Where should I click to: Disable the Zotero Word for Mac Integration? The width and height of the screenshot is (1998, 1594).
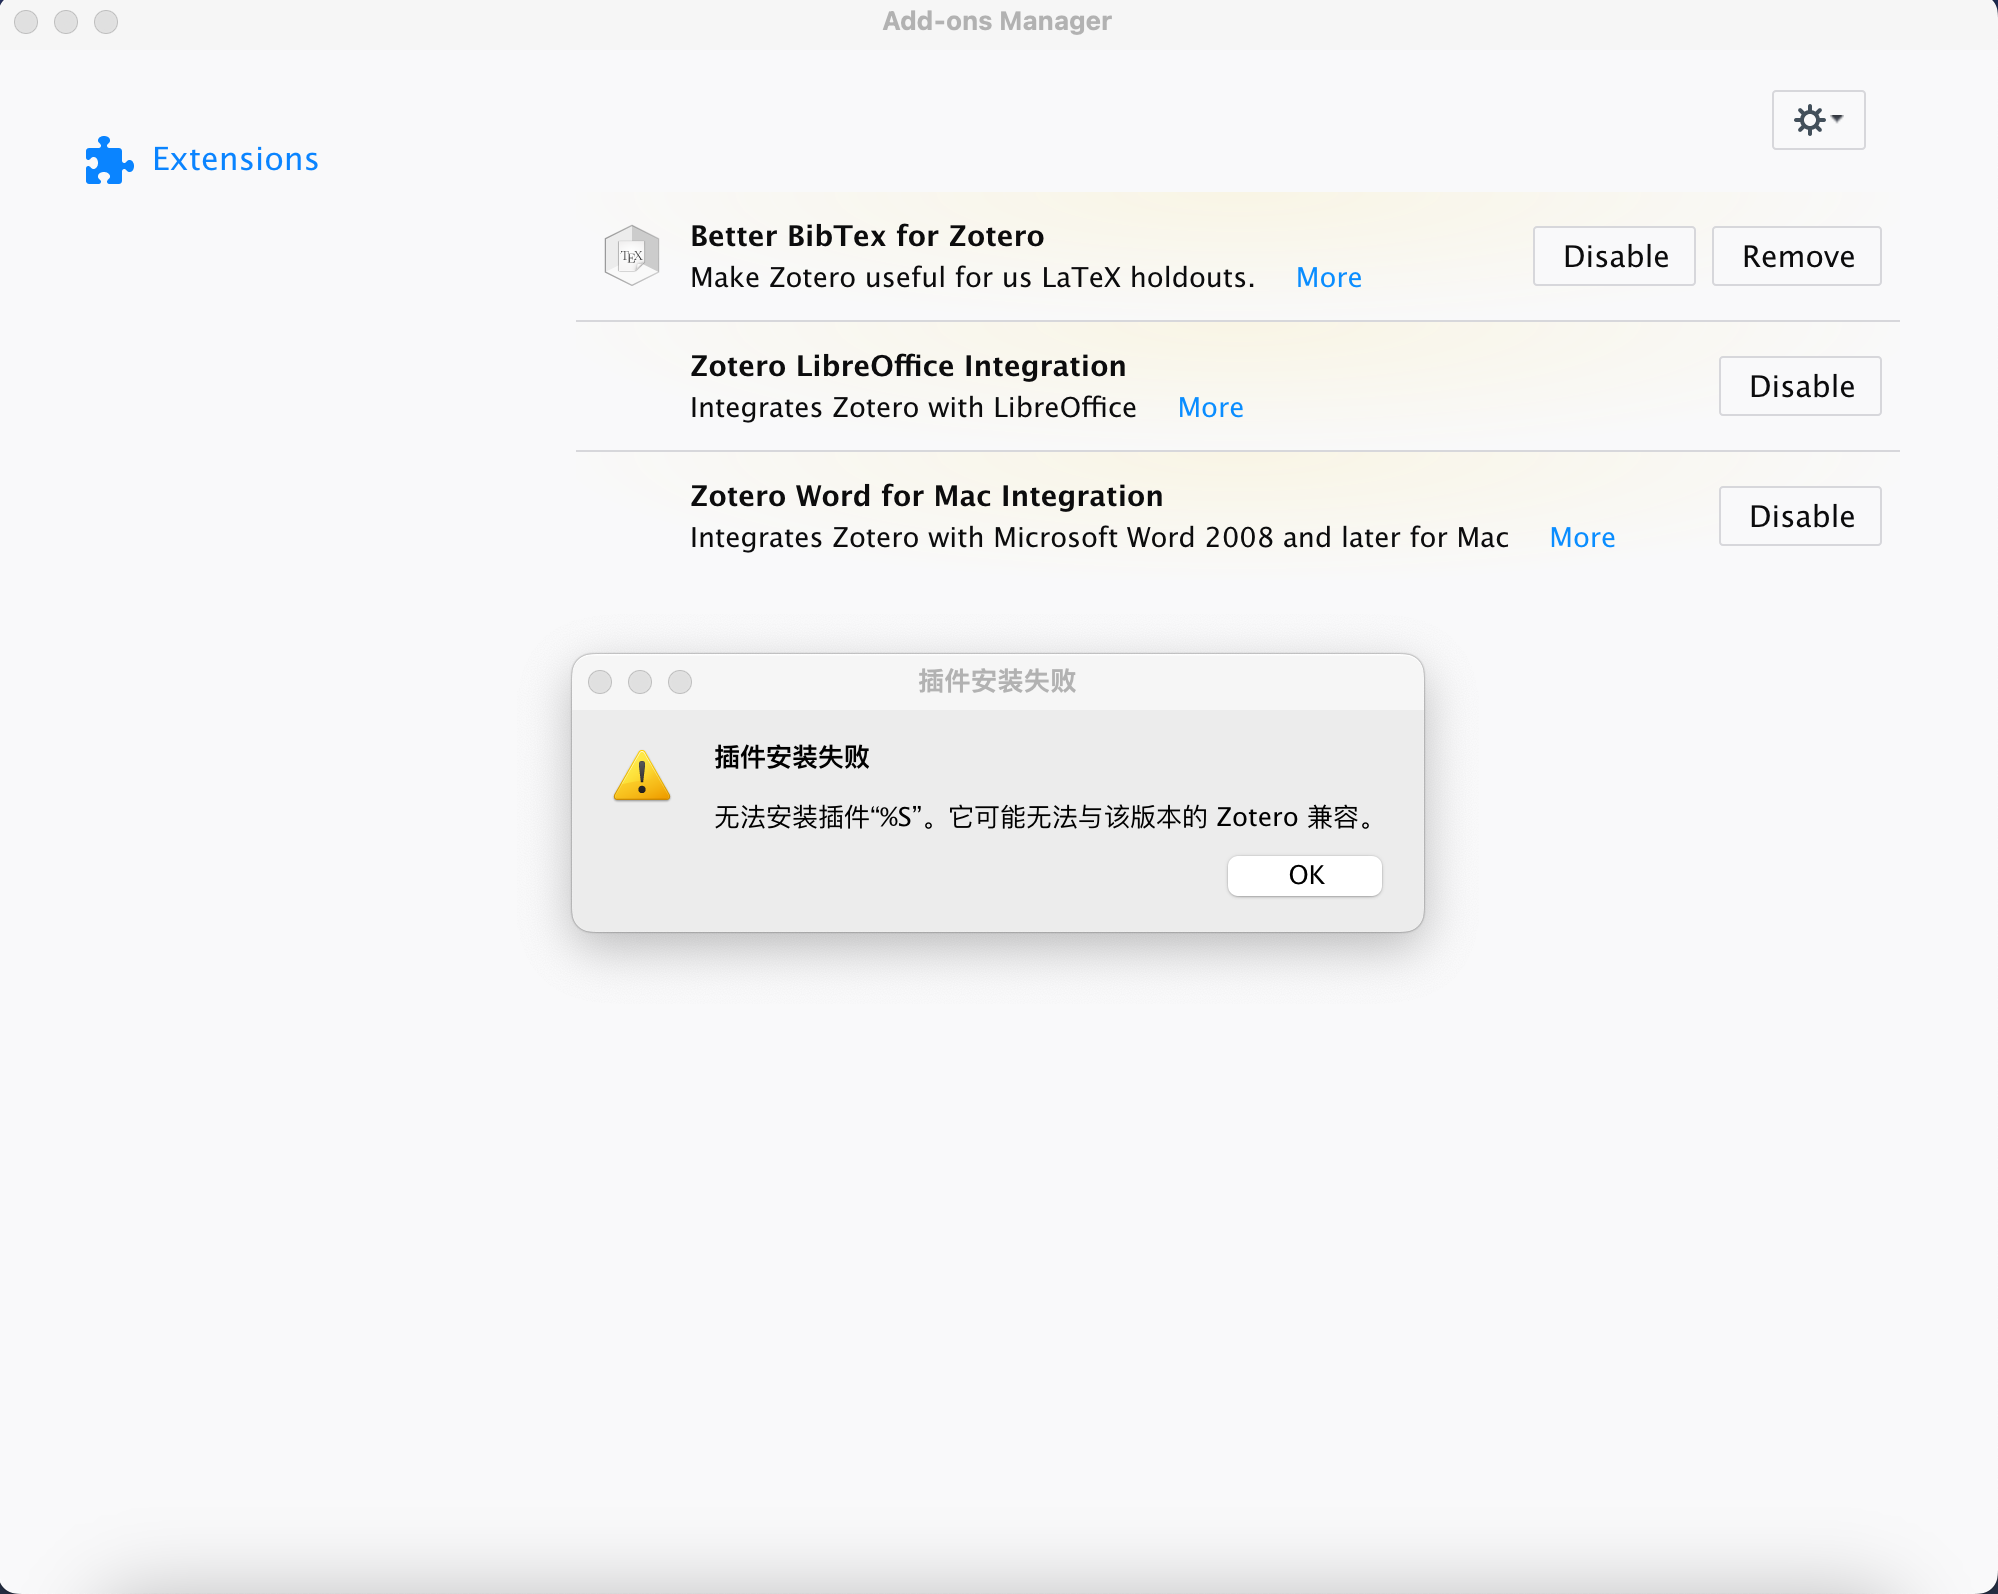click(x=1799, y=516)
